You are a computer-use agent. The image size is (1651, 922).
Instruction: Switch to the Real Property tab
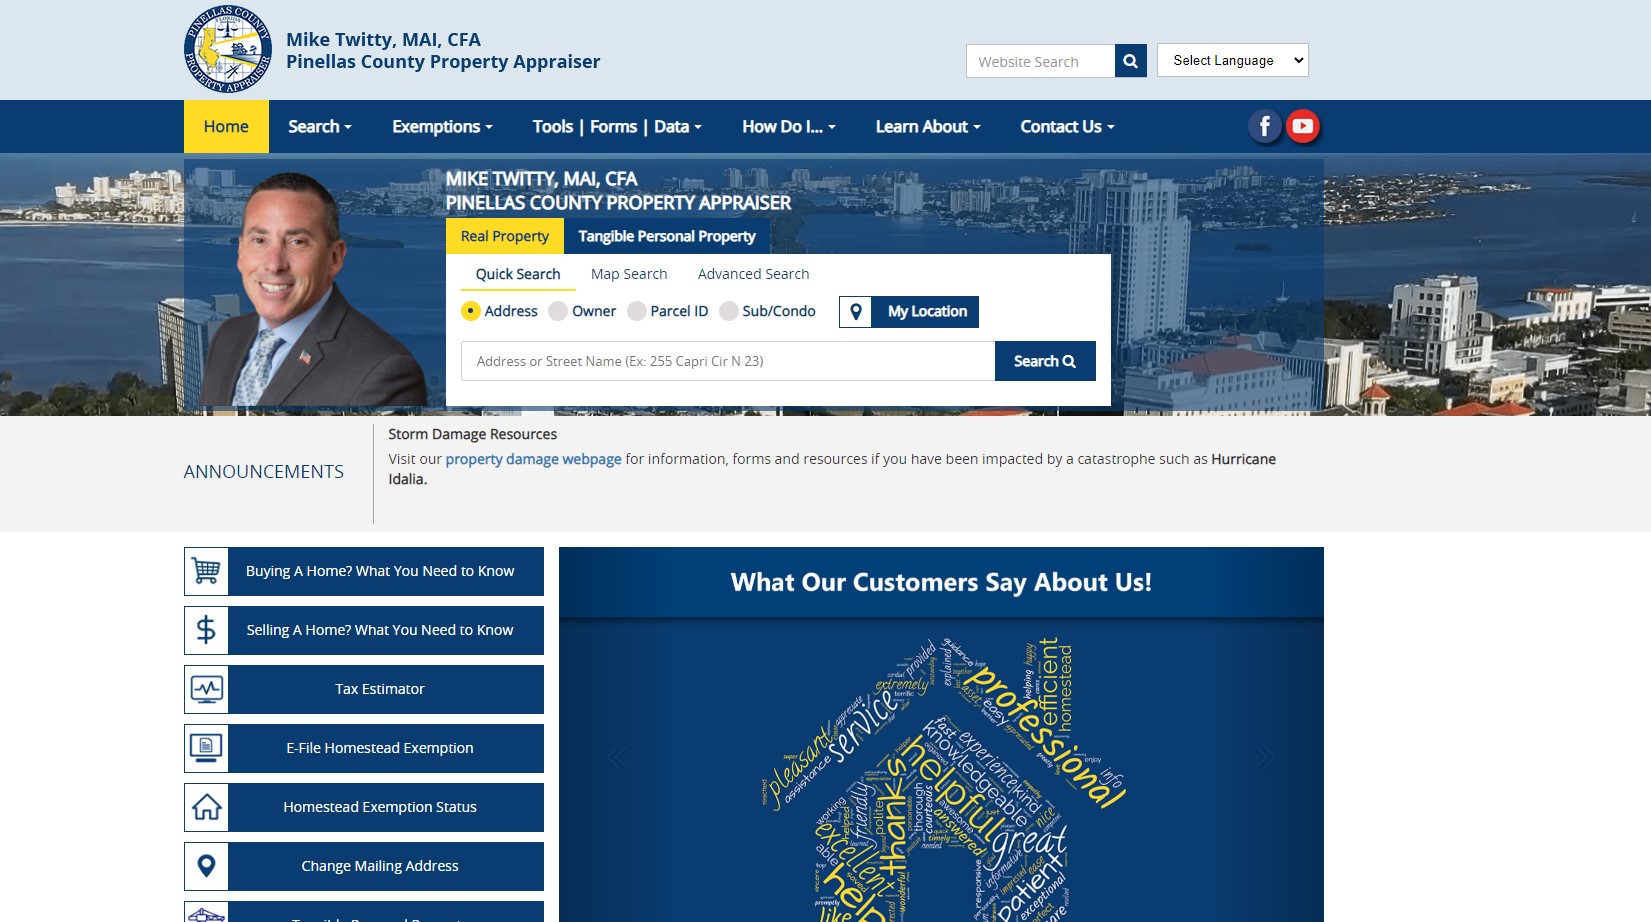(x=505, y=237)
